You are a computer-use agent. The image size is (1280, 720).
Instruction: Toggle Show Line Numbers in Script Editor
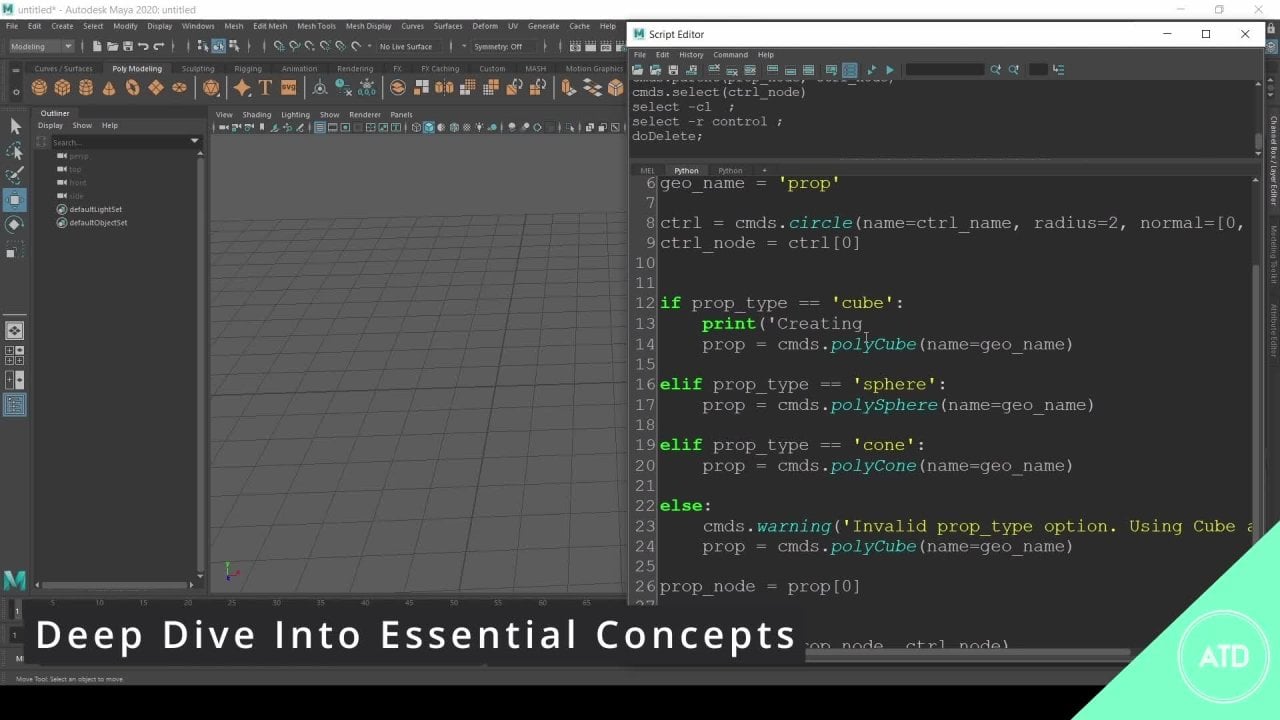click(x=849, y=70)
